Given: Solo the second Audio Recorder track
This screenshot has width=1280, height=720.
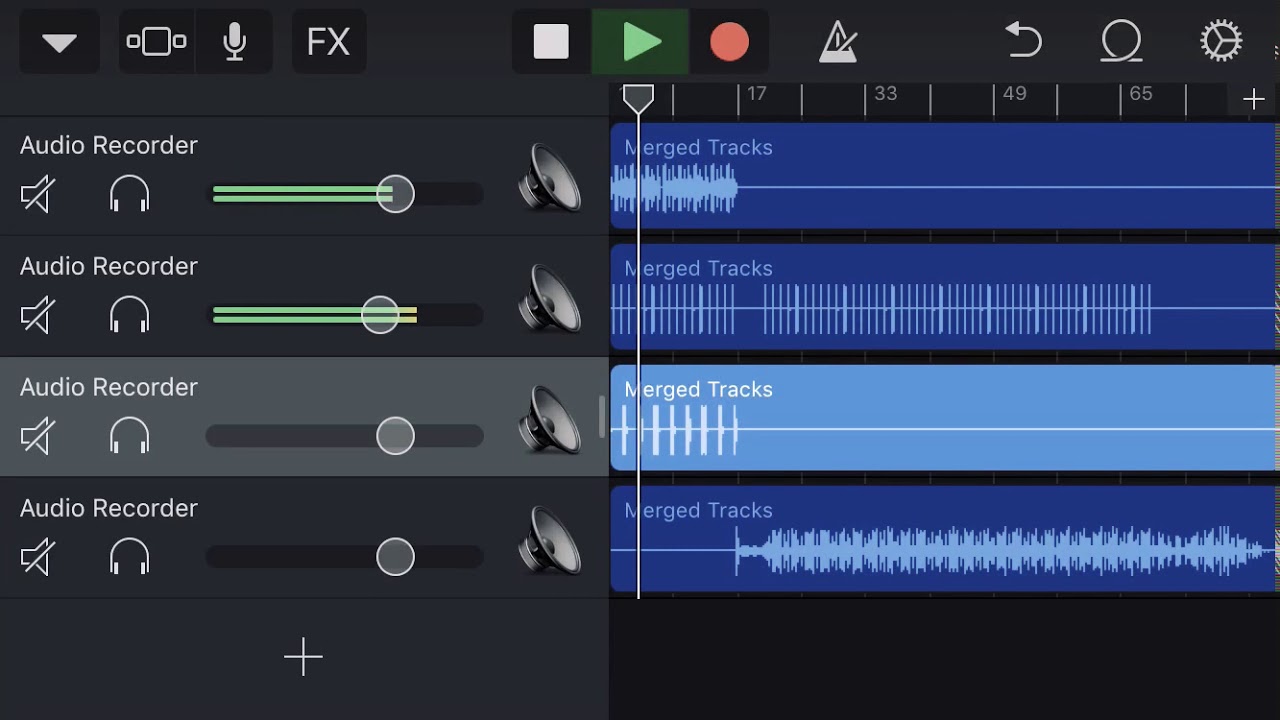Looking at the screenshot, I should [129, 315].
